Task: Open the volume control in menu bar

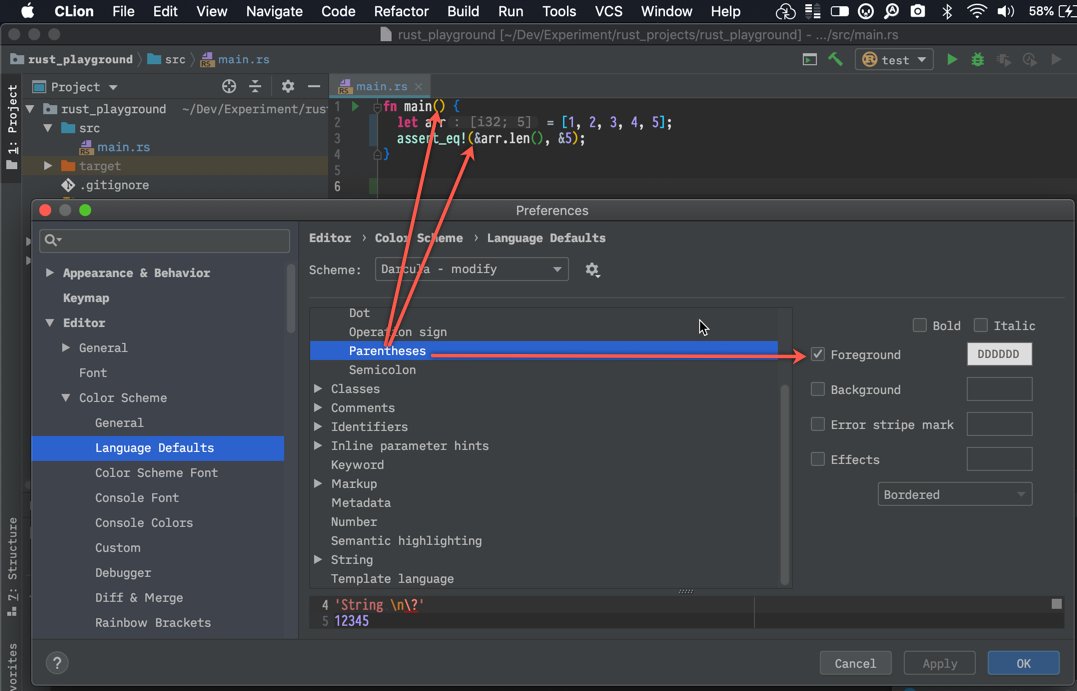Action: [x=1006, y=11]
